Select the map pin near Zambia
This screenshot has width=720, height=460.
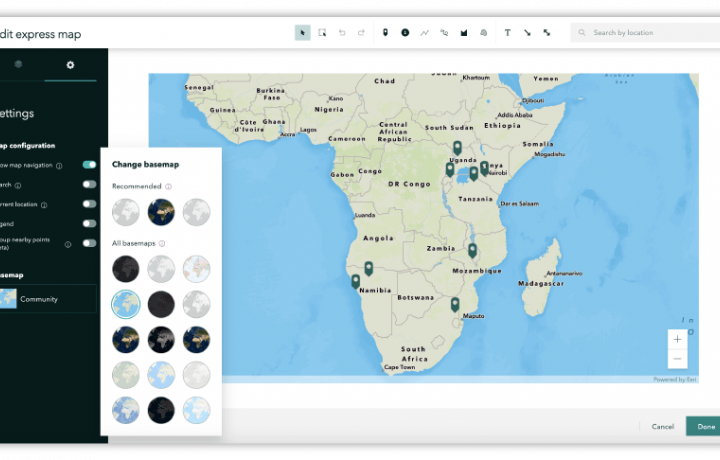point(472,250)
